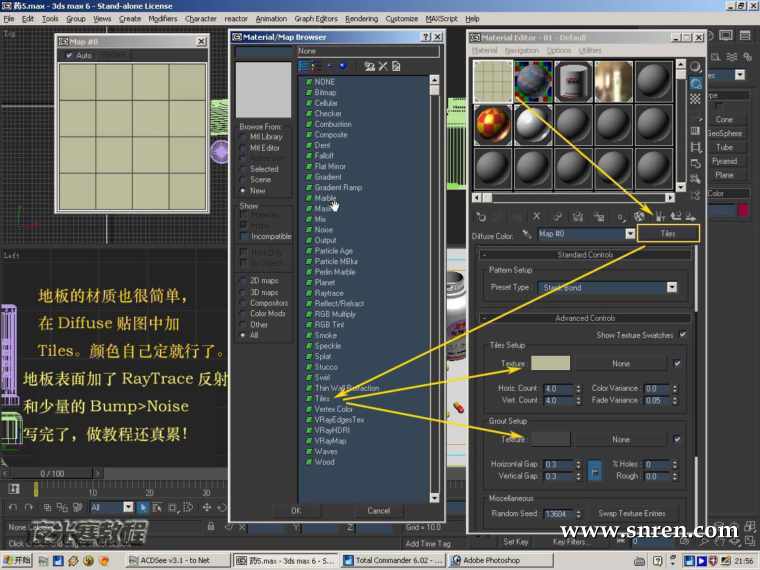Select the Mtl Library radio button
The width and height of the screenshot is (760, 570).
243,137
